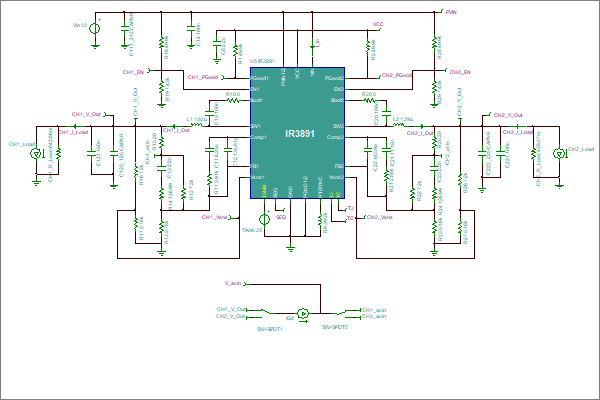The width and height of the screenshot is (600, 400).
Task: Select the TAmb 25 source symbol
Action: point(264,219)
